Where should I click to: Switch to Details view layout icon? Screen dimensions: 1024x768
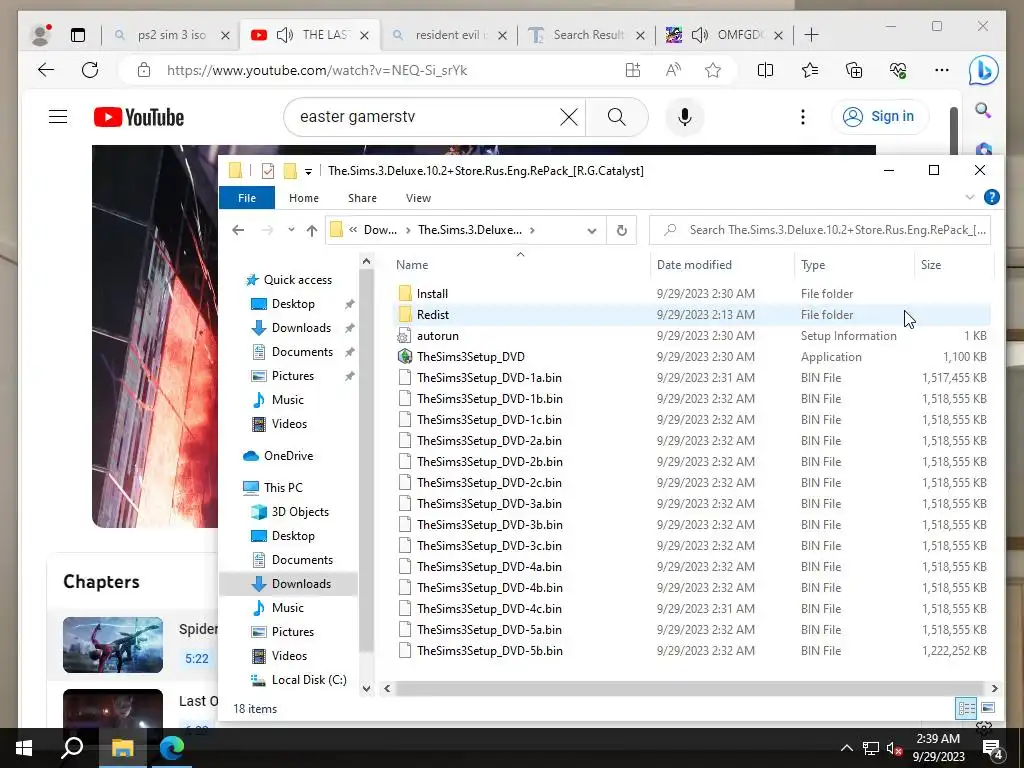click(x=966, y=709)
